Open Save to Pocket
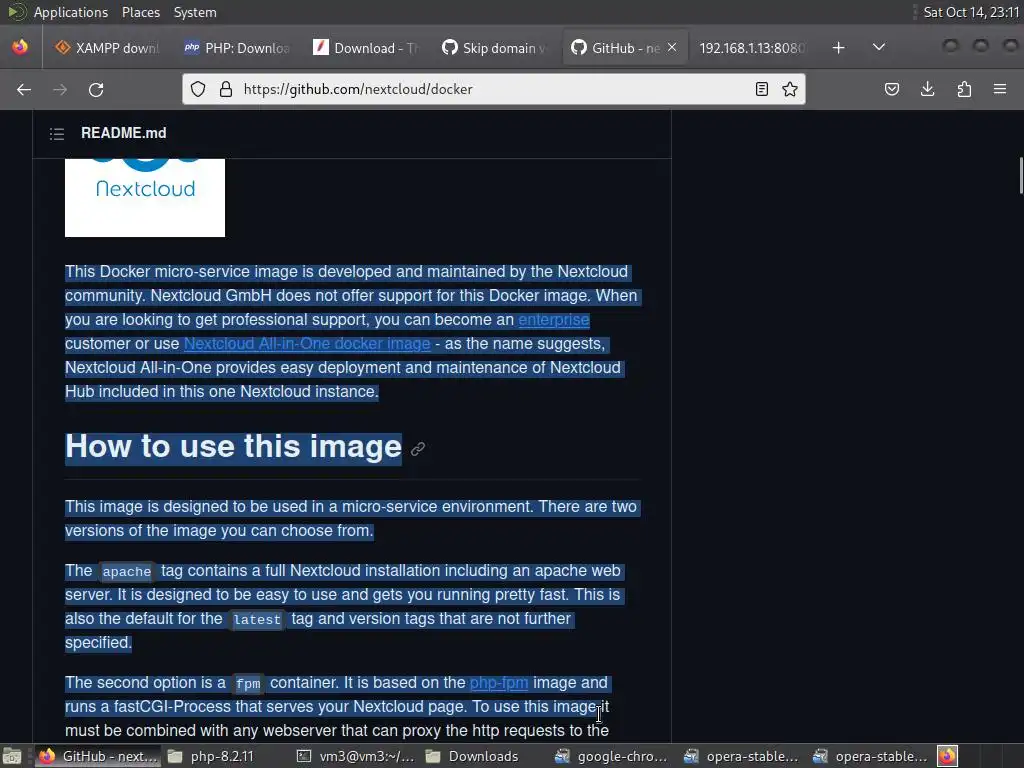 pyautogui.click(x=891, y=89)
